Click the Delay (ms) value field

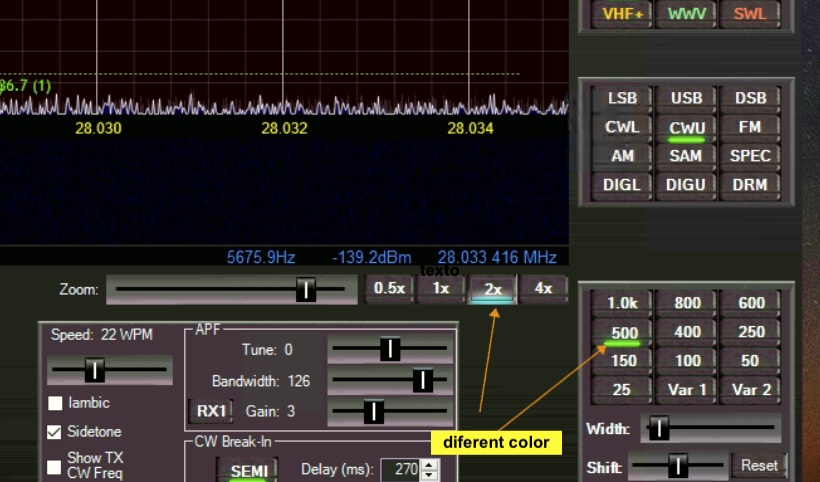click(x=403, y=469)
